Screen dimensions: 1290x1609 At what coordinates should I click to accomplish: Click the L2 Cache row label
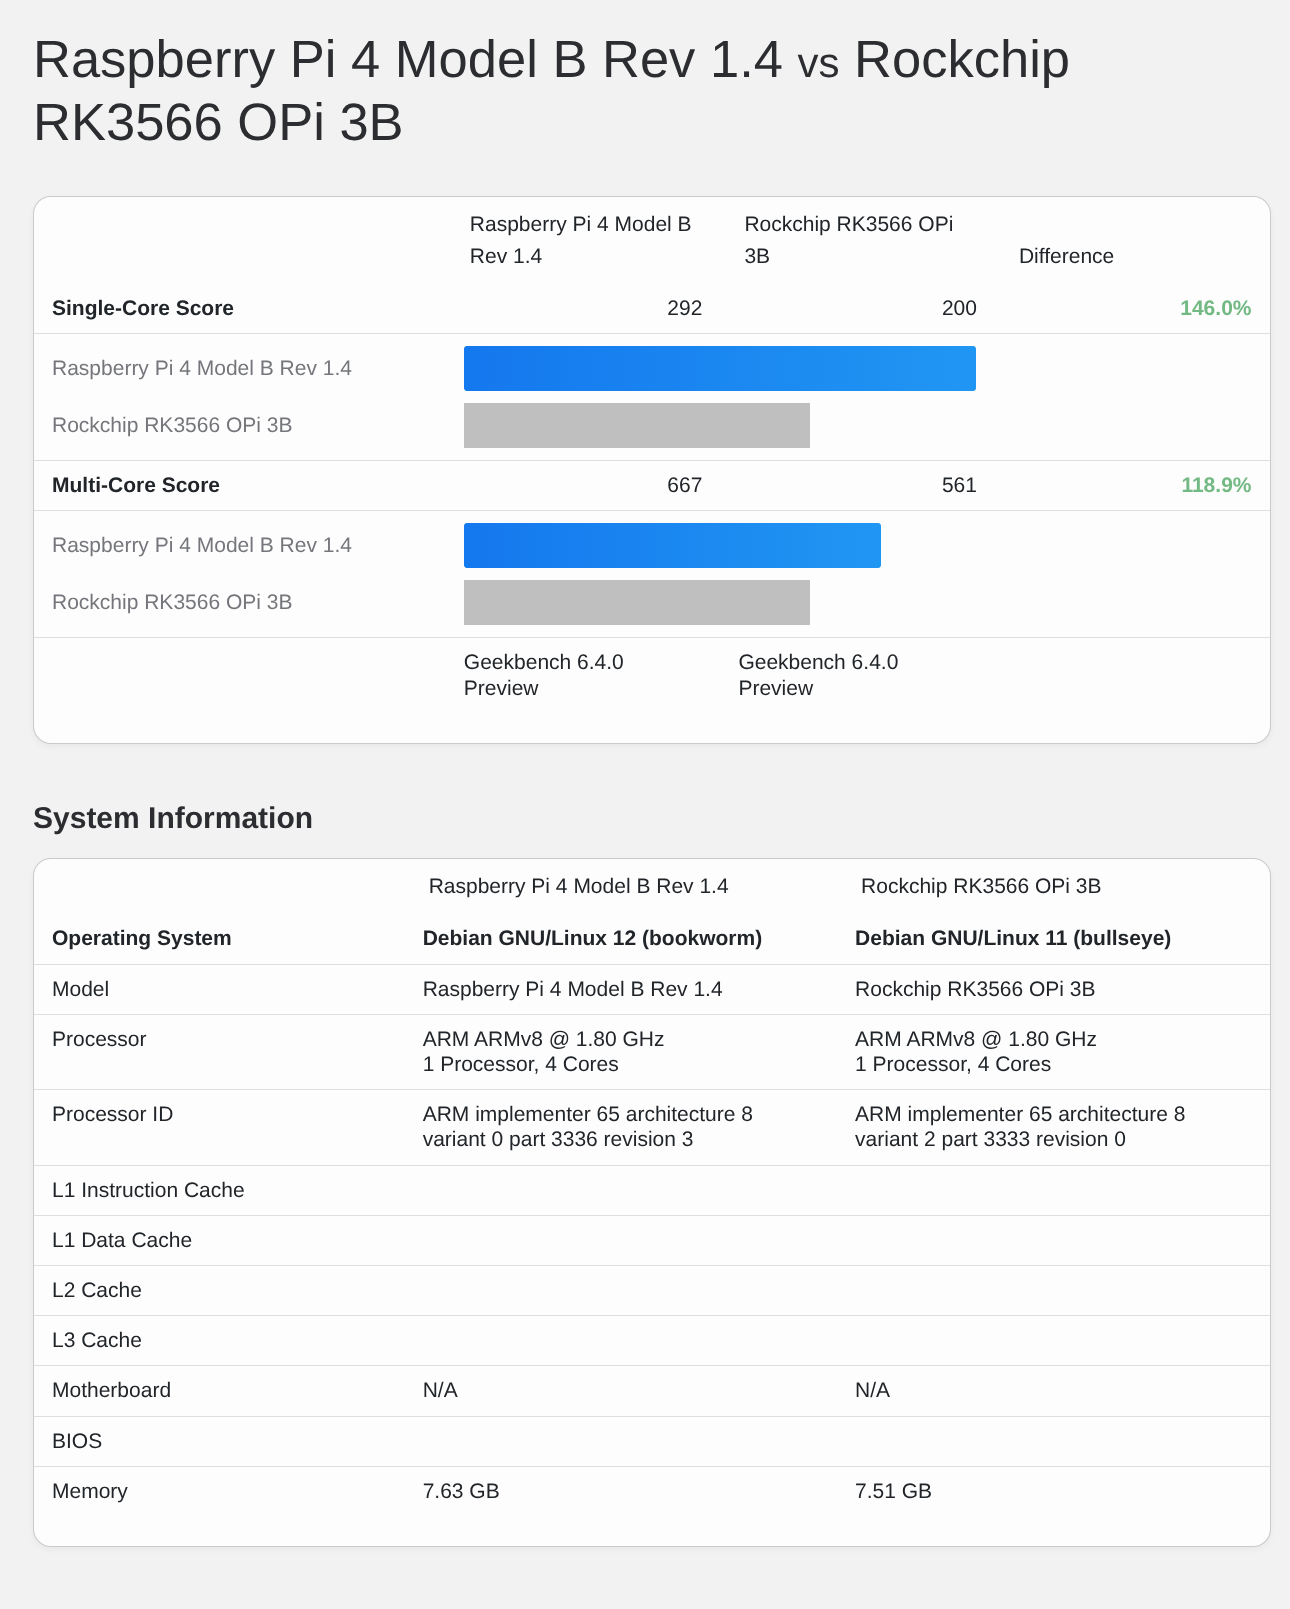pyautogui.click(x=97, y=1290)
